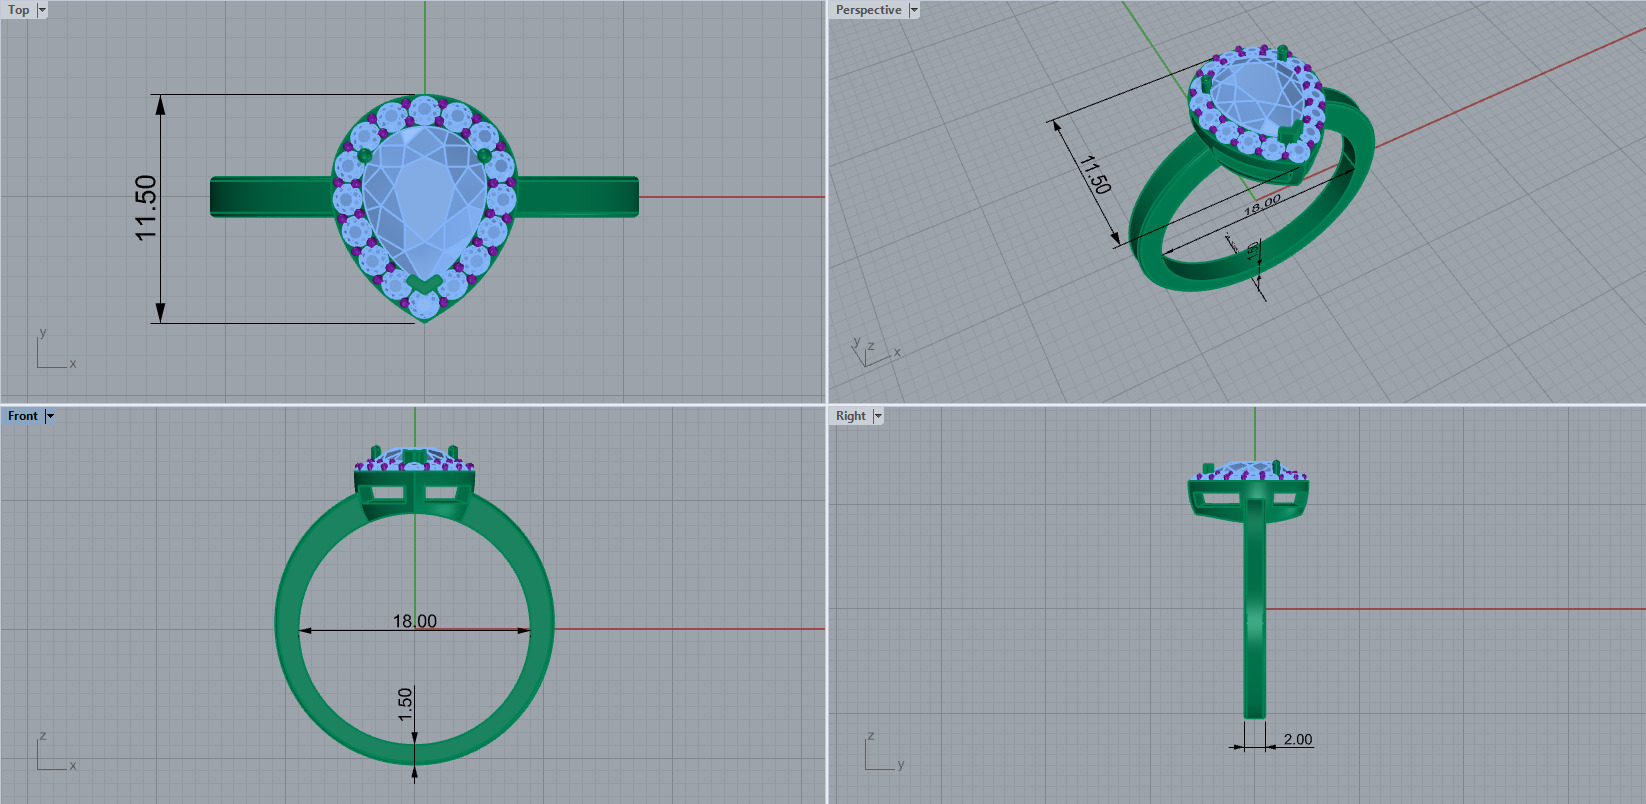Select the 1.50 thickness dimension in Front view

click(405, 704)
